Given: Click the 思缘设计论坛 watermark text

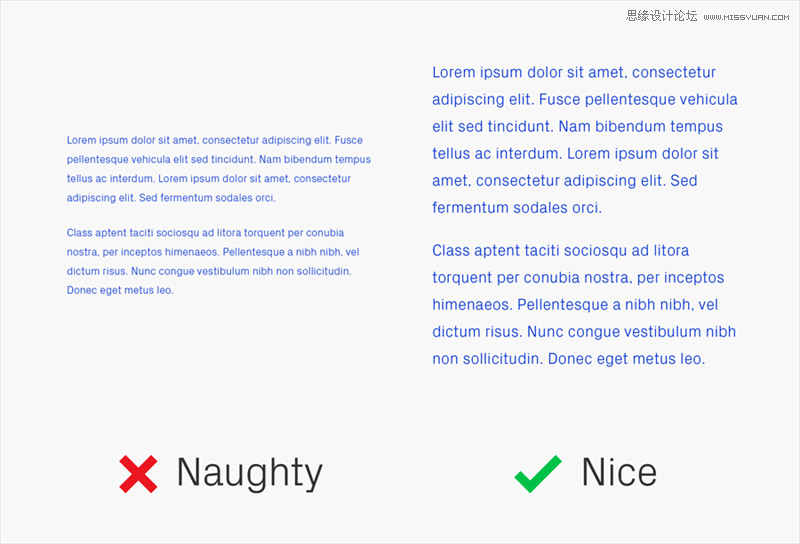Looking at the screenshot, I should (661, 16).
